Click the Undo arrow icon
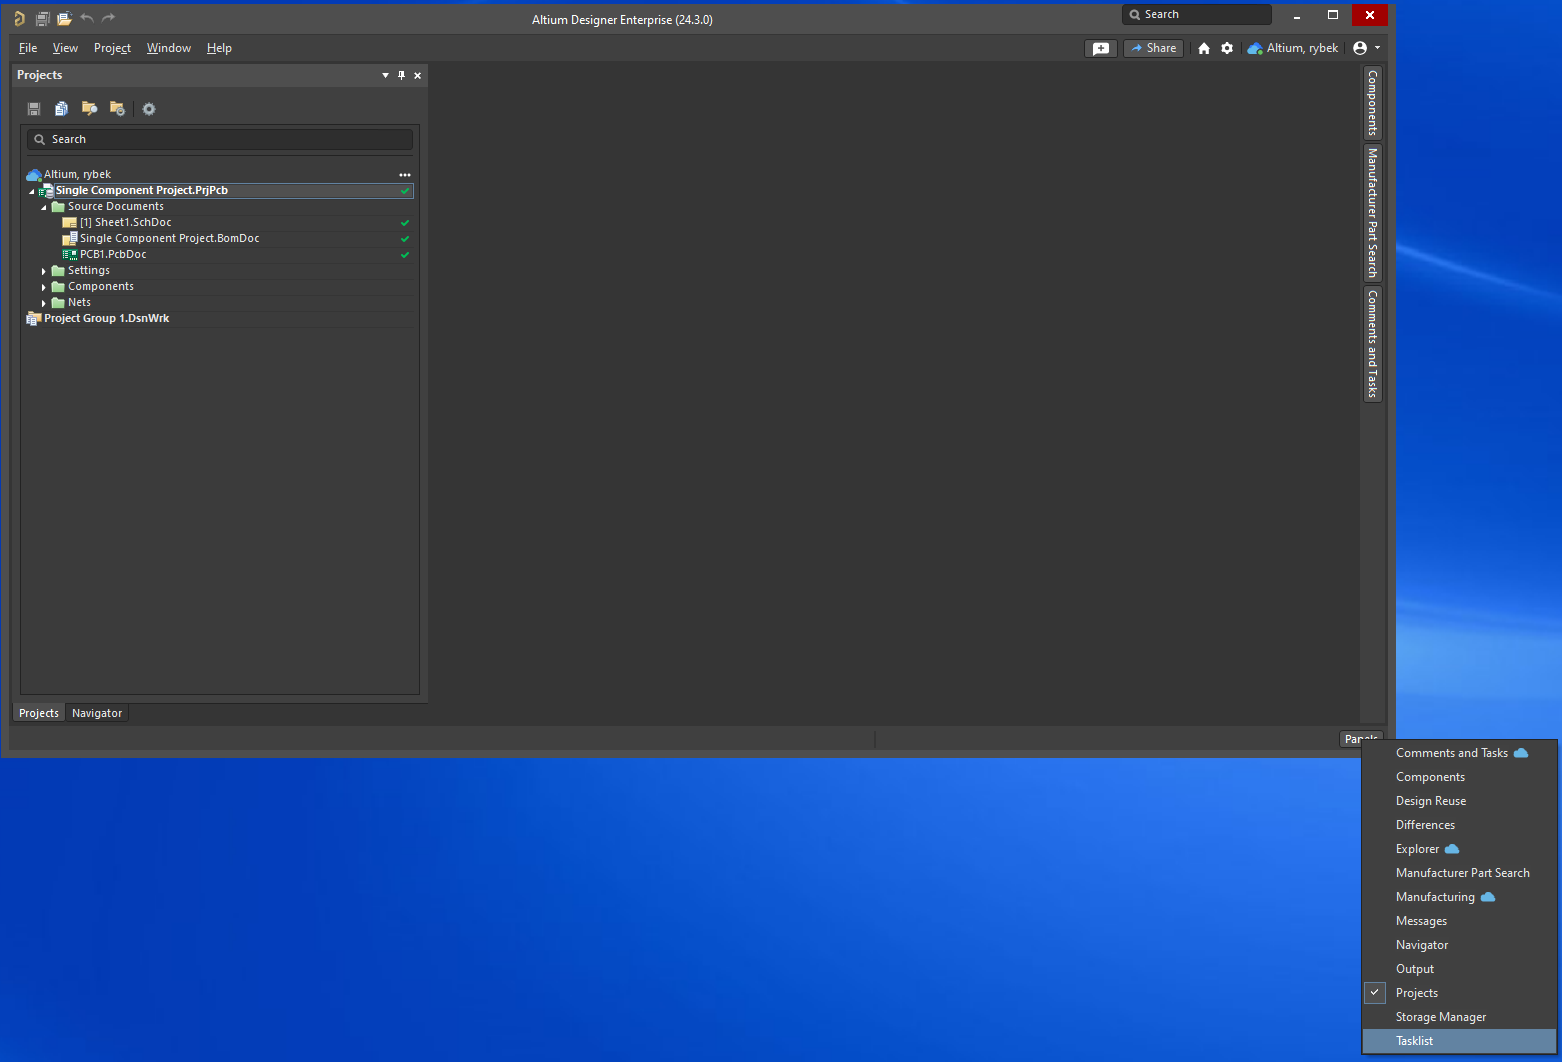Screen dimensions: 1562x1062 87,17
